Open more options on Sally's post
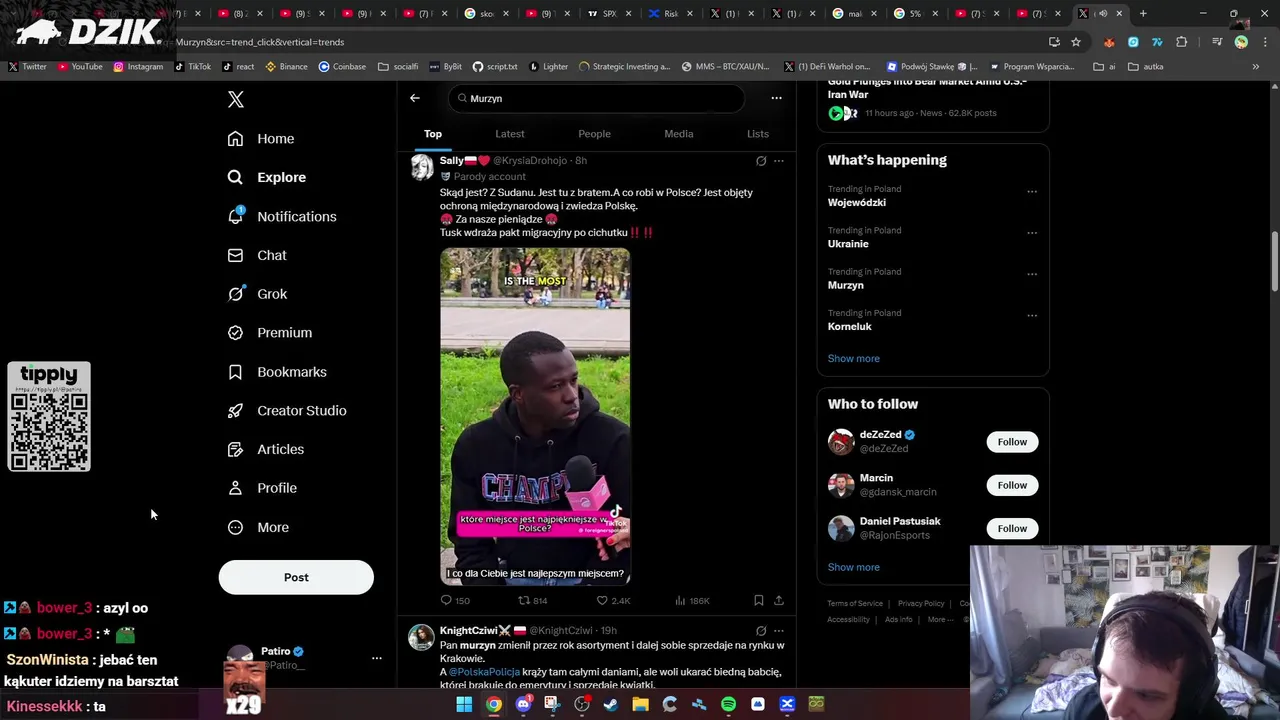 (779, 160)
